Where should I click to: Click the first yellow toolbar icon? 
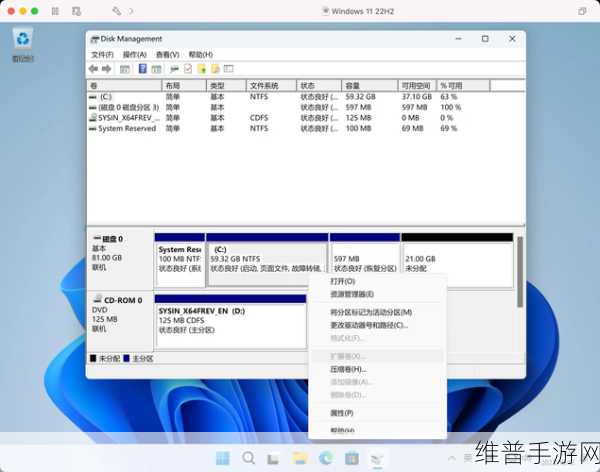[x=202, y=69]
